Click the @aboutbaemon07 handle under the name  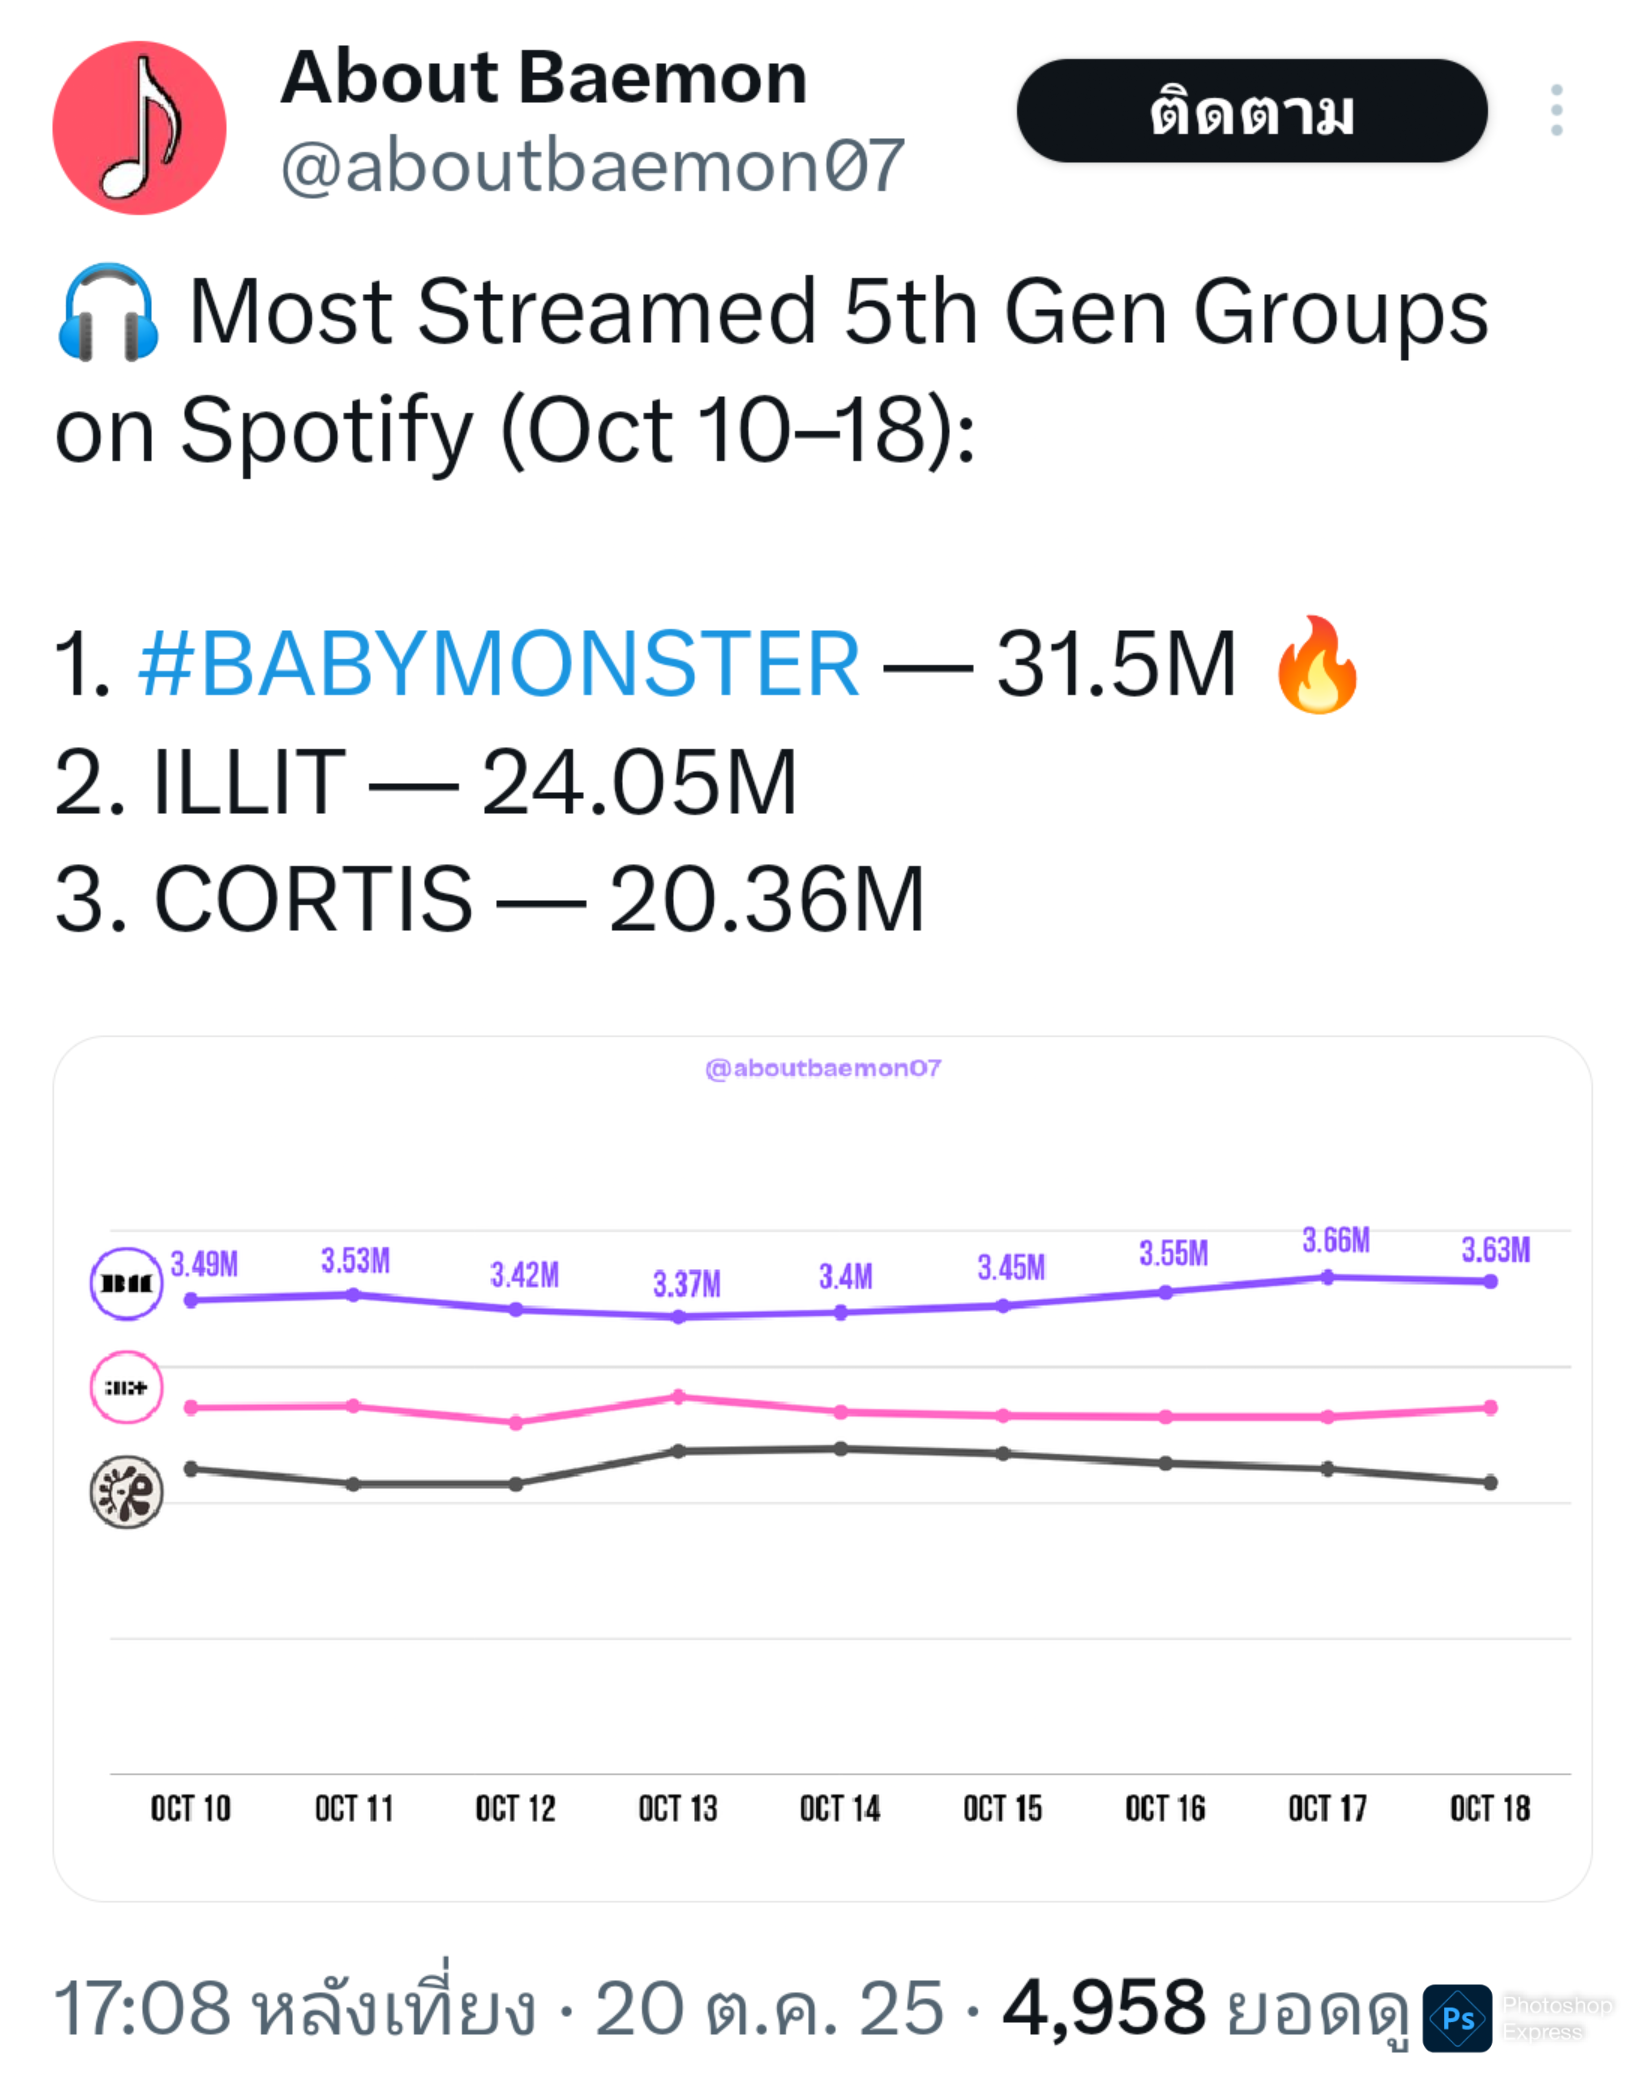(592, 166)
